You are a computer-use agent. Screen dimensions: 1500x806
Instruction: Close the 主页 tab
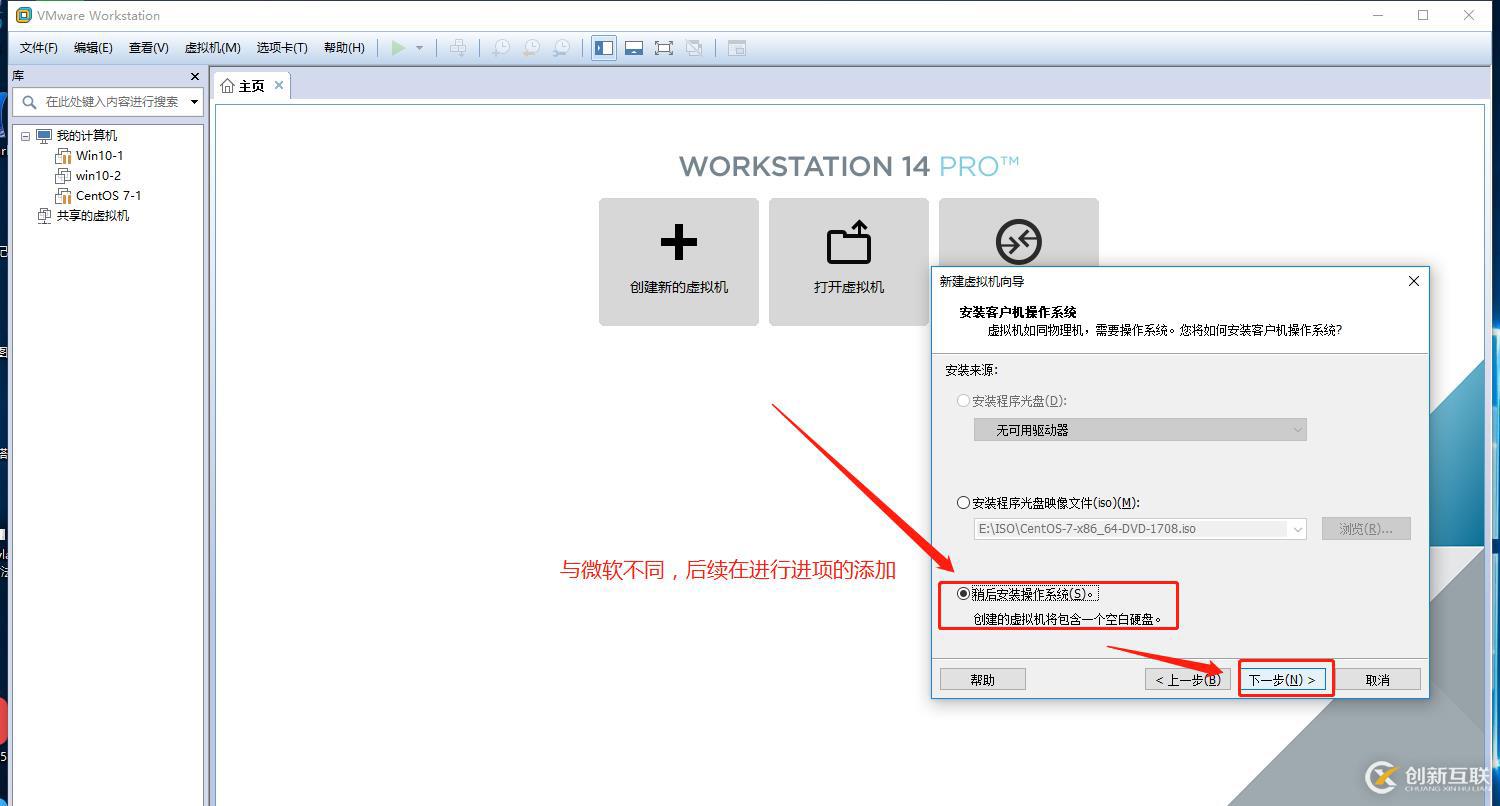279,85
